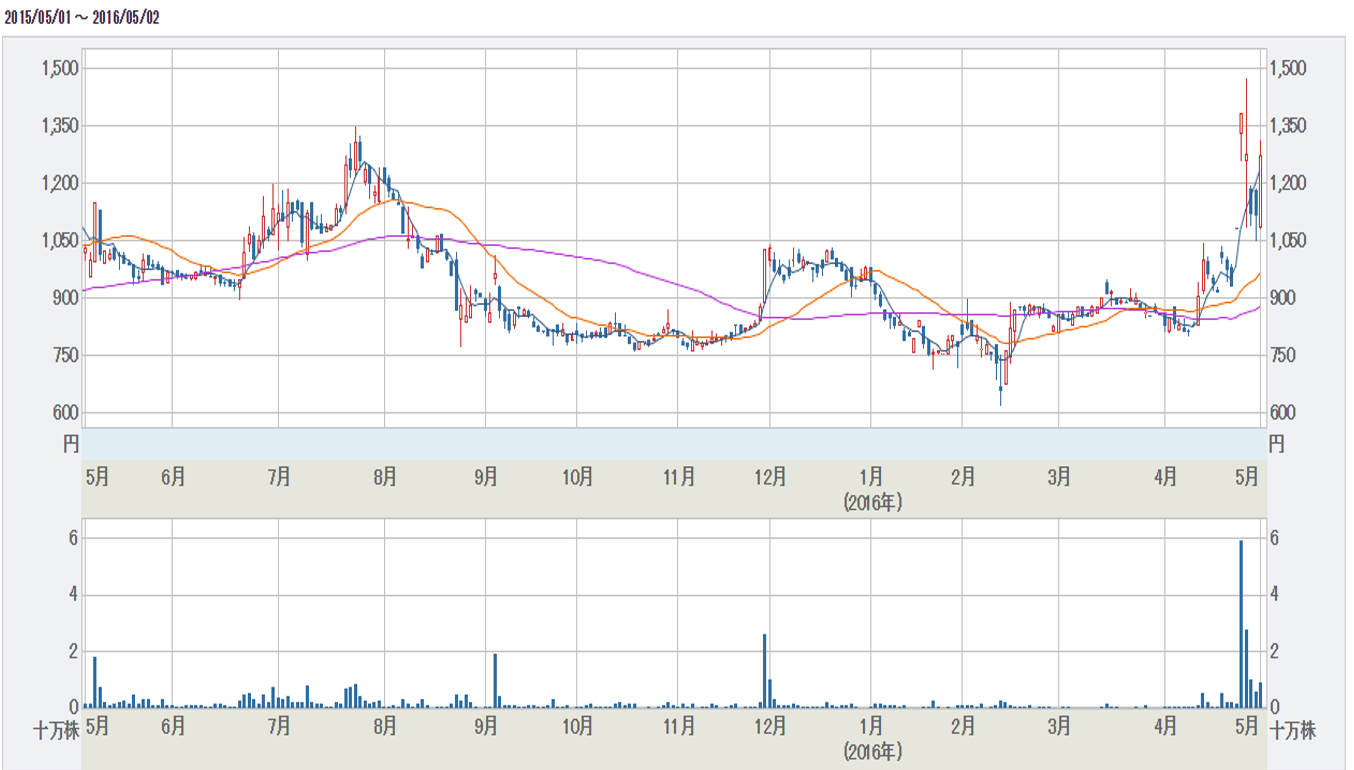Click the 6 label on the left volume axis
The image size is (1354, 770).
[x=73, y=538]
